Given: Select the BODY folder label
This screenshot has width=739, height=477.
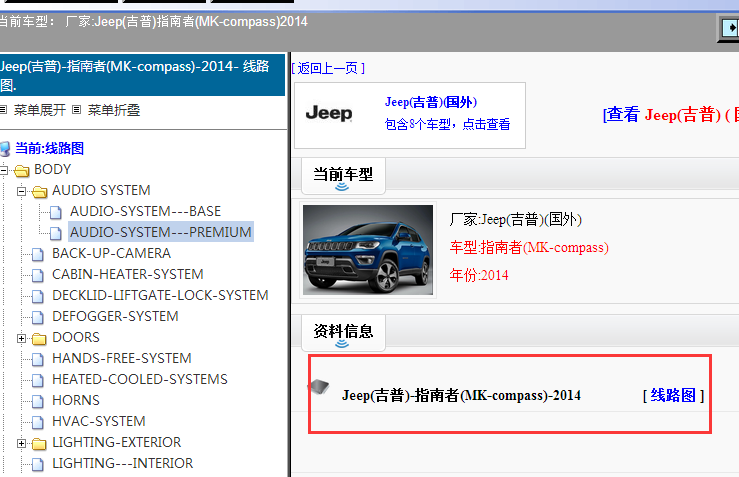Looking at the screenshot, I should tap(52, 169).
